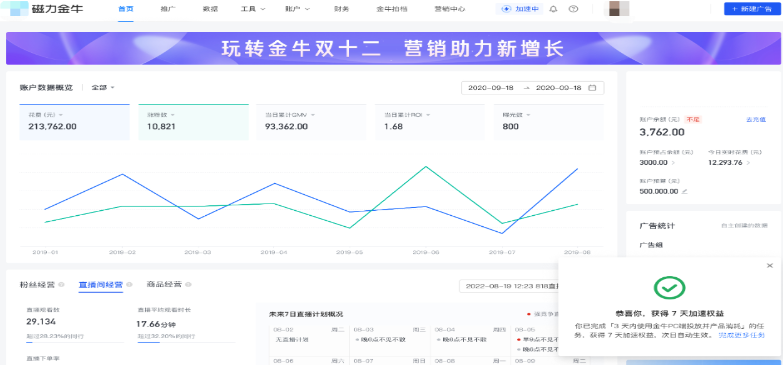Image resolution: width=783 pixels, height=365 pixels.
Task: Open the calendar icon in date range
Action: 592,88
